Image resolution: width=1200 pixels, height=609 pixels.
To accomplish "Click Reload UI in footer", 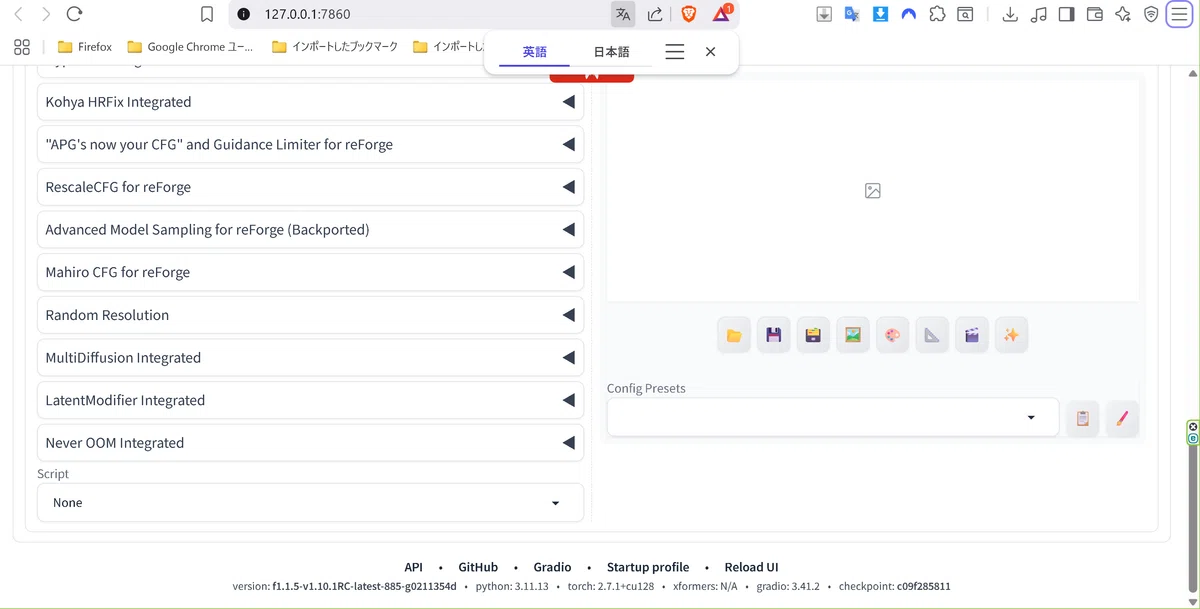I will pyautogui.click(x=751, y=567).
